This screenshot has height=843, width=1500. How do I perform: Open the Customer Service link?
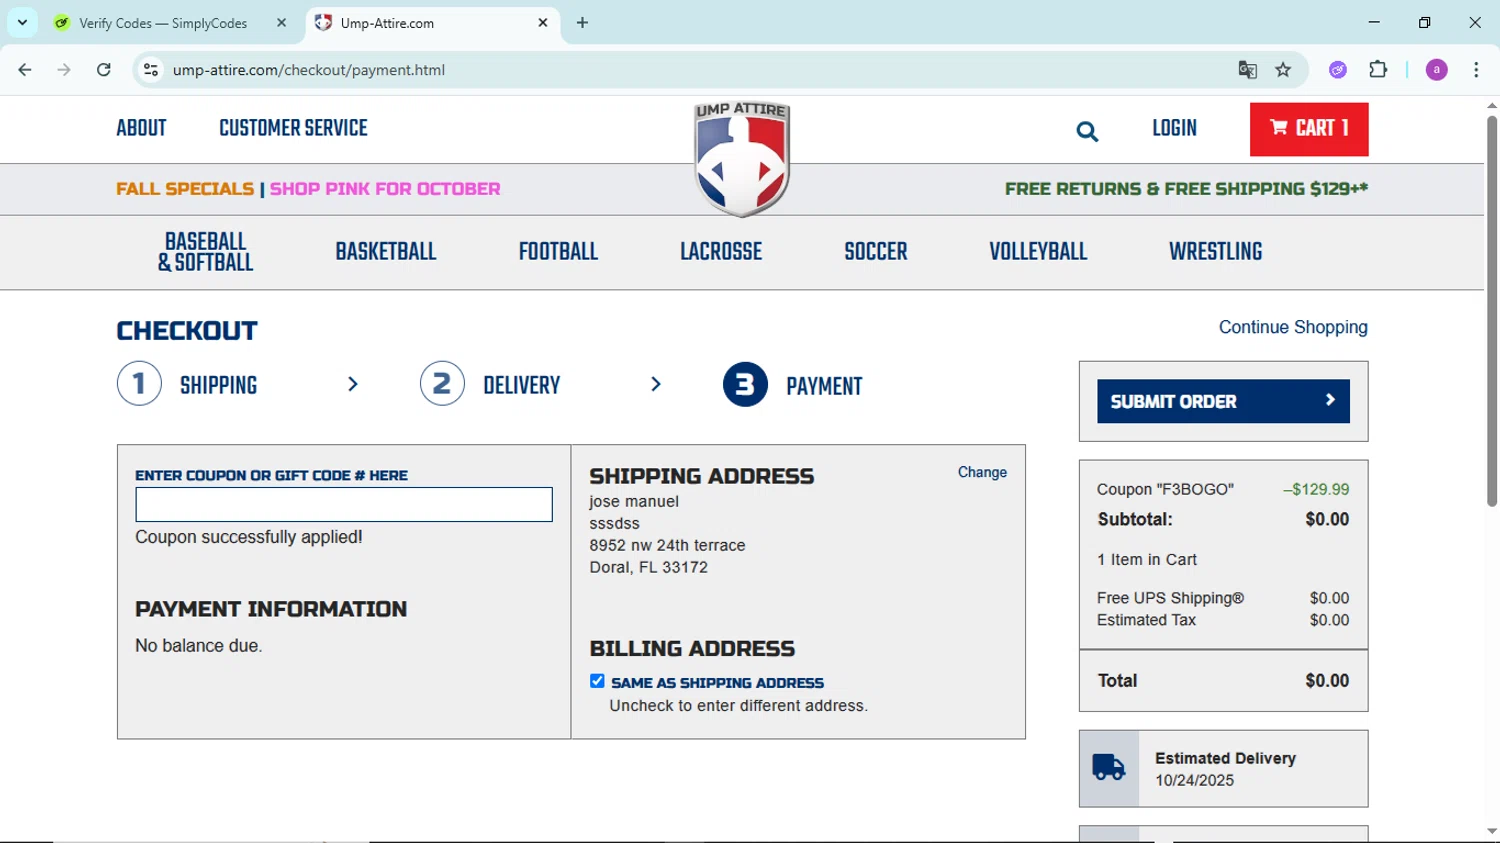pyautogui.click(x=293, y=129)
